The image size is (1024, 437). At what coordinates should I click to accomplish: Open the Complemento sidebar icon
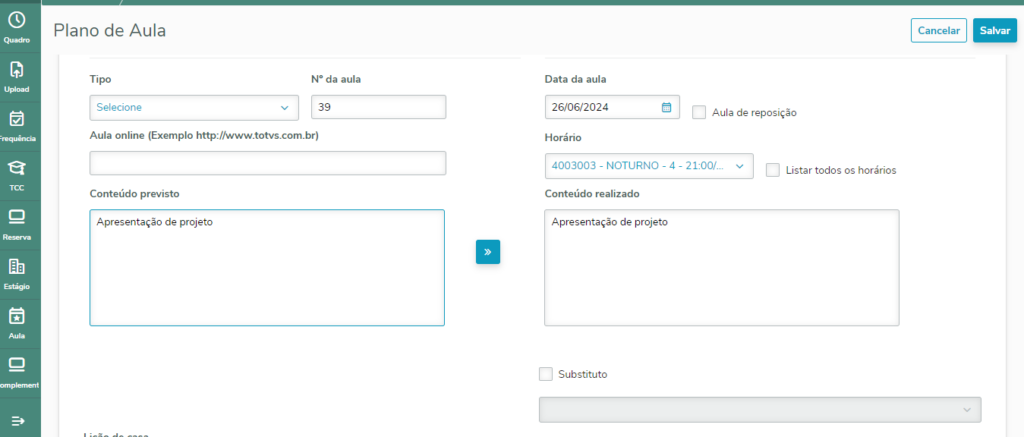pyautogui.click(x=17, y=369)
